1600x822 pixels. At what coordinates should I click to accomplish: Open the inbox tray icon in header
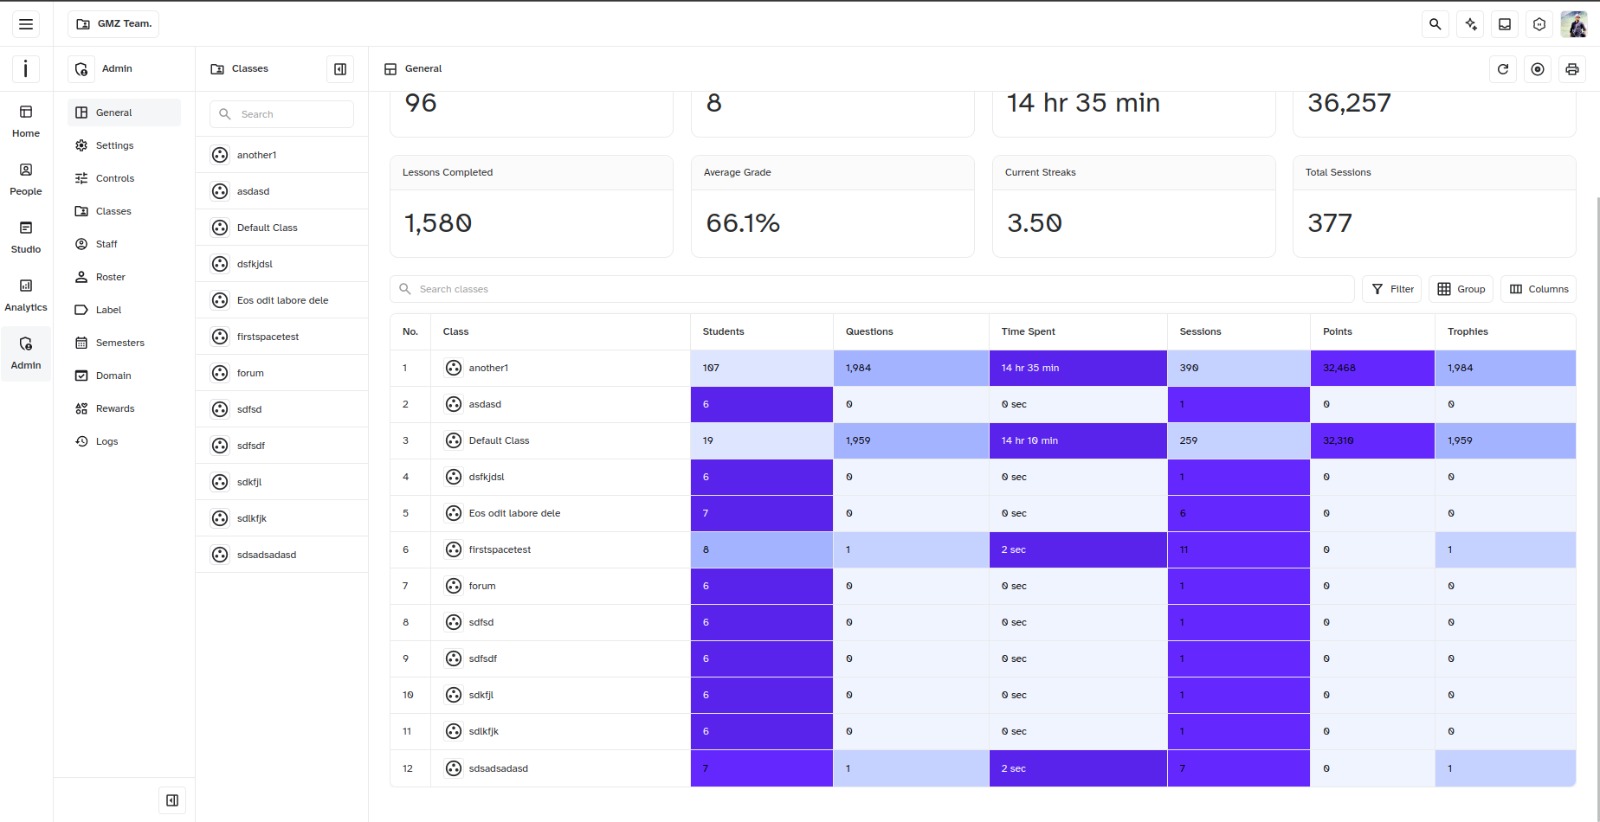(x=1504, y=24)
